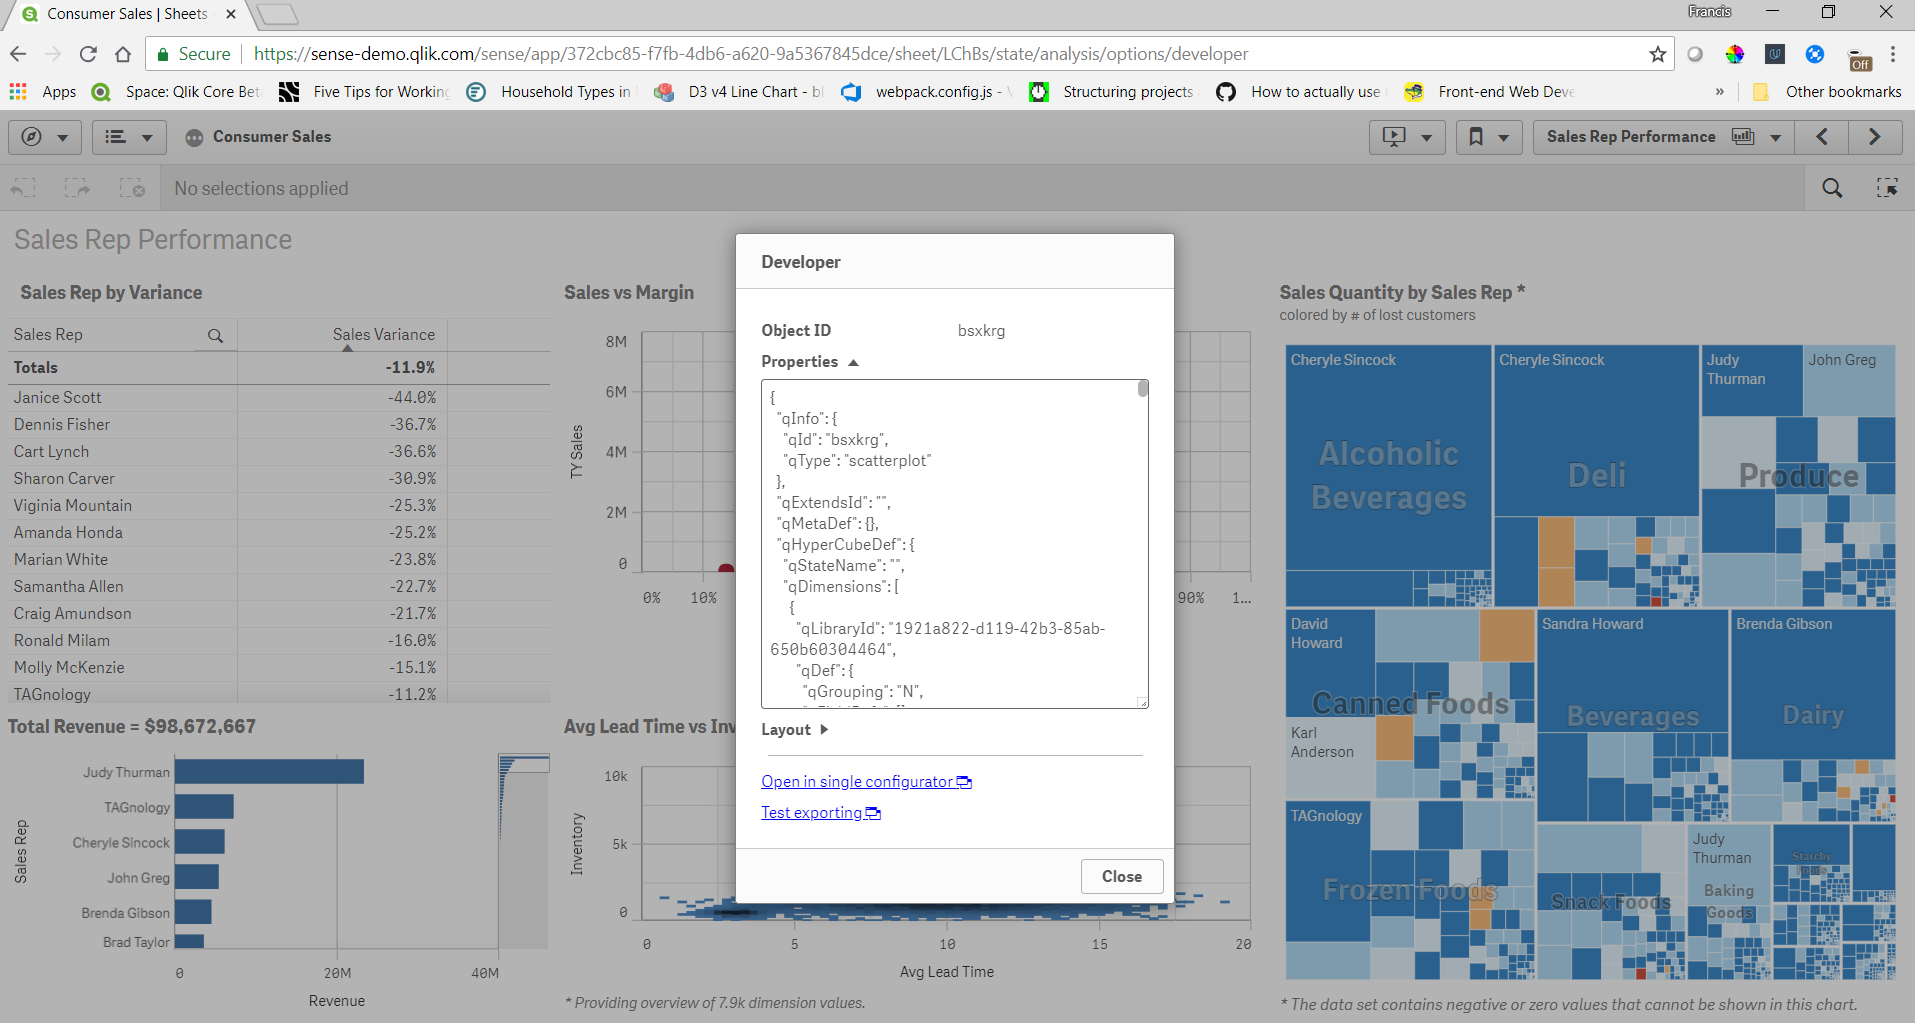Reload the current page
The height and width of the screenshot is (1023, 1915).
click(x=88, y=54)
